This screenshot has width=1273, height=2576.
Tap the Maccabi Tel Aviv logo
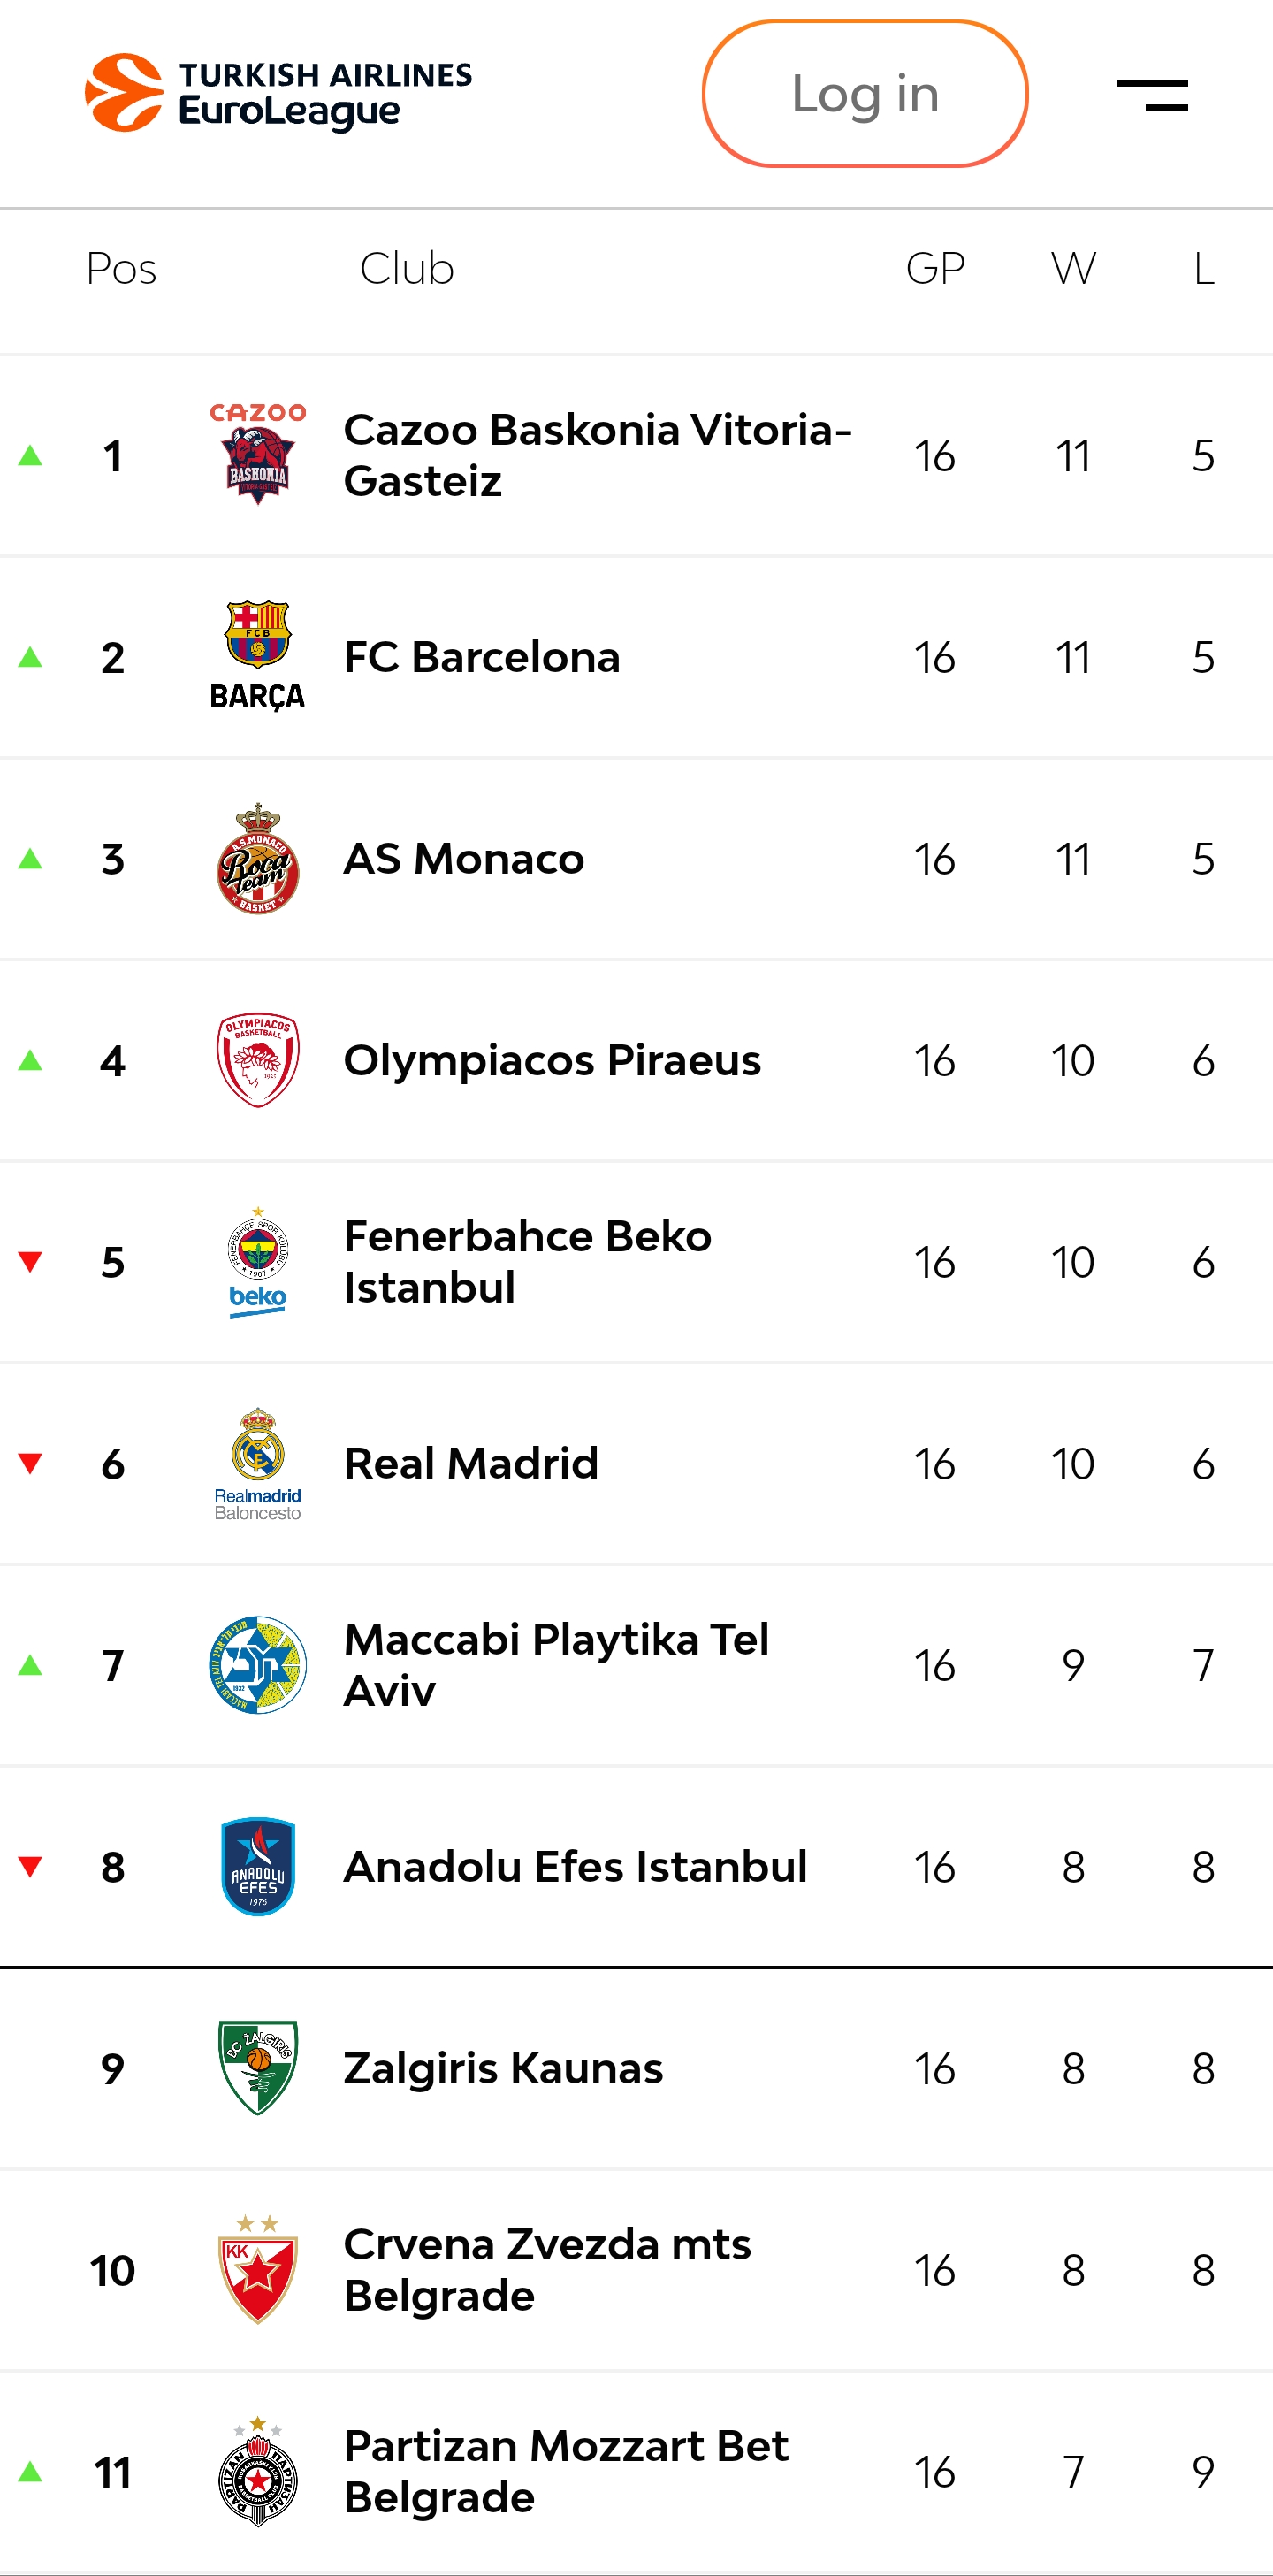pyautogui.click(x=258, y=1665)
